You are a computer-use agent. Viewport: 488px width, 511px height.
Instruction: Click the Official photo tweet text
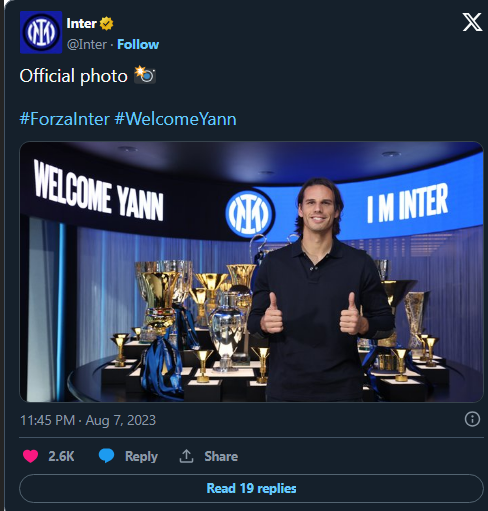pos(74,76)
